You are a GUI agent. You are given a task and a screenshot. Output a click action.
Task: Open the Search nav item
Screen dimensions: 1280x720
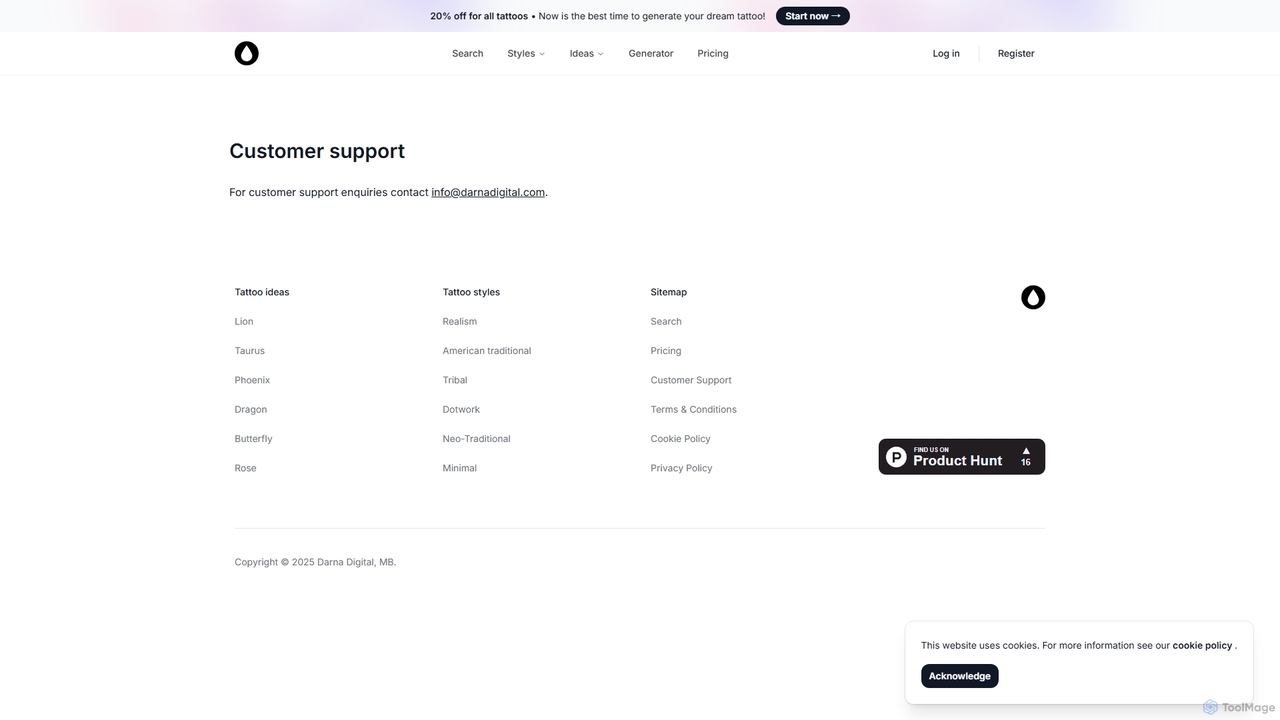coord(467,54)
